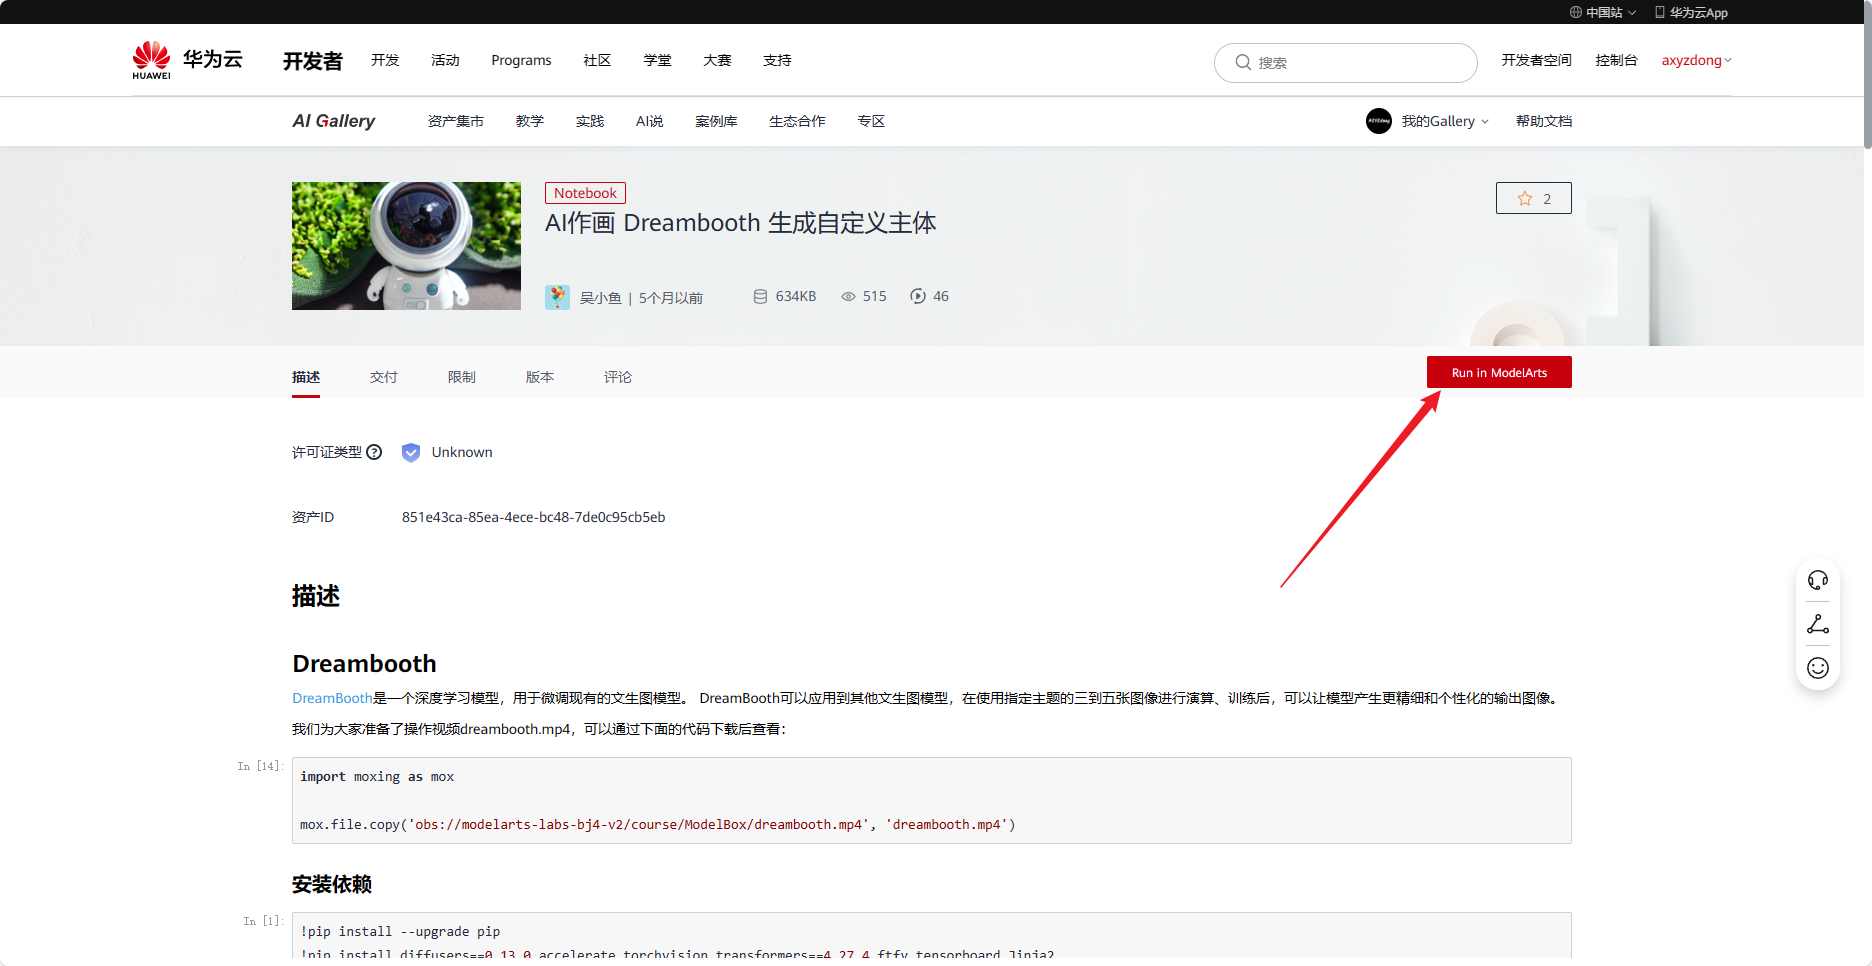The height and width of the screenshot is (966, 1872).
Task: Click the file size database icon
Action: (760, 296)
